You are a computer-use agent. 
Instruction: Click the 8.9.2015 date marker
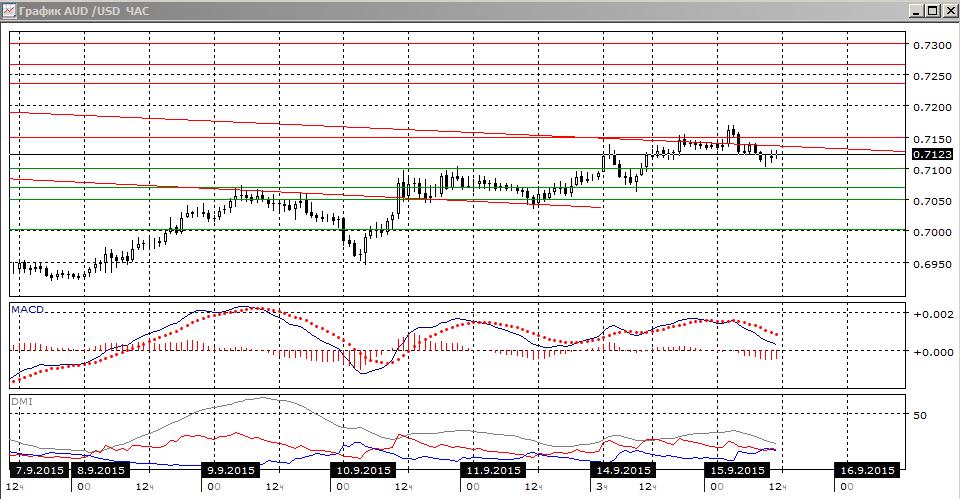pyautogui.click(x=101, y=470)
